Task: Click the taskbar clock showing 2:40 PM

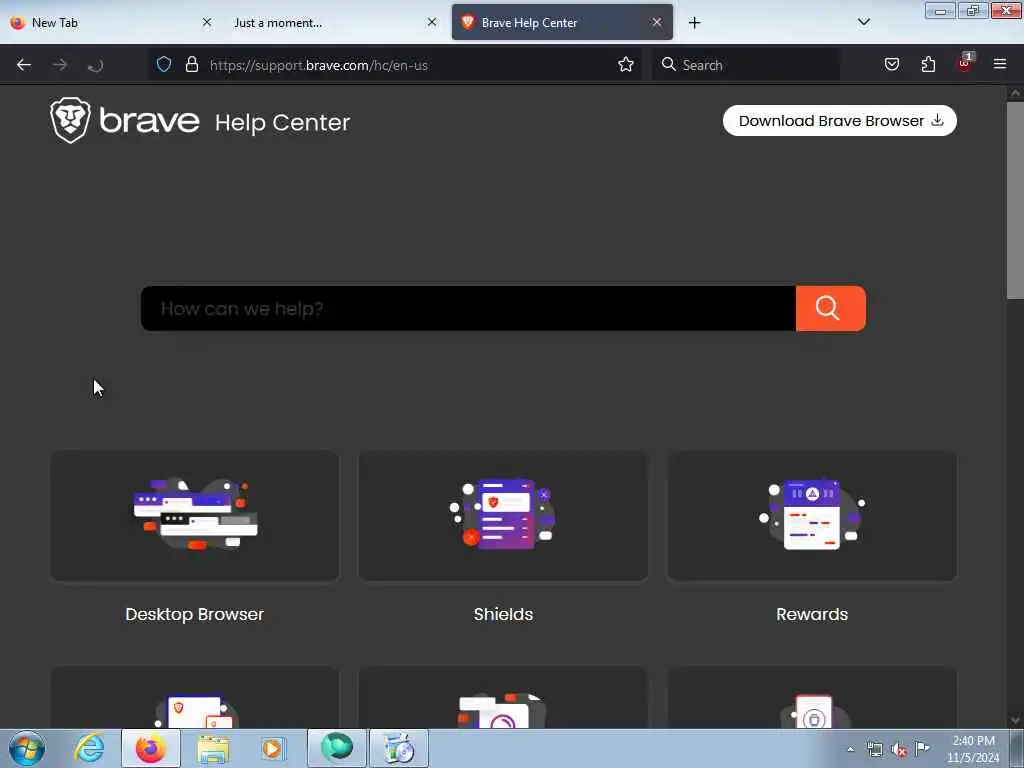Action: 973,749
